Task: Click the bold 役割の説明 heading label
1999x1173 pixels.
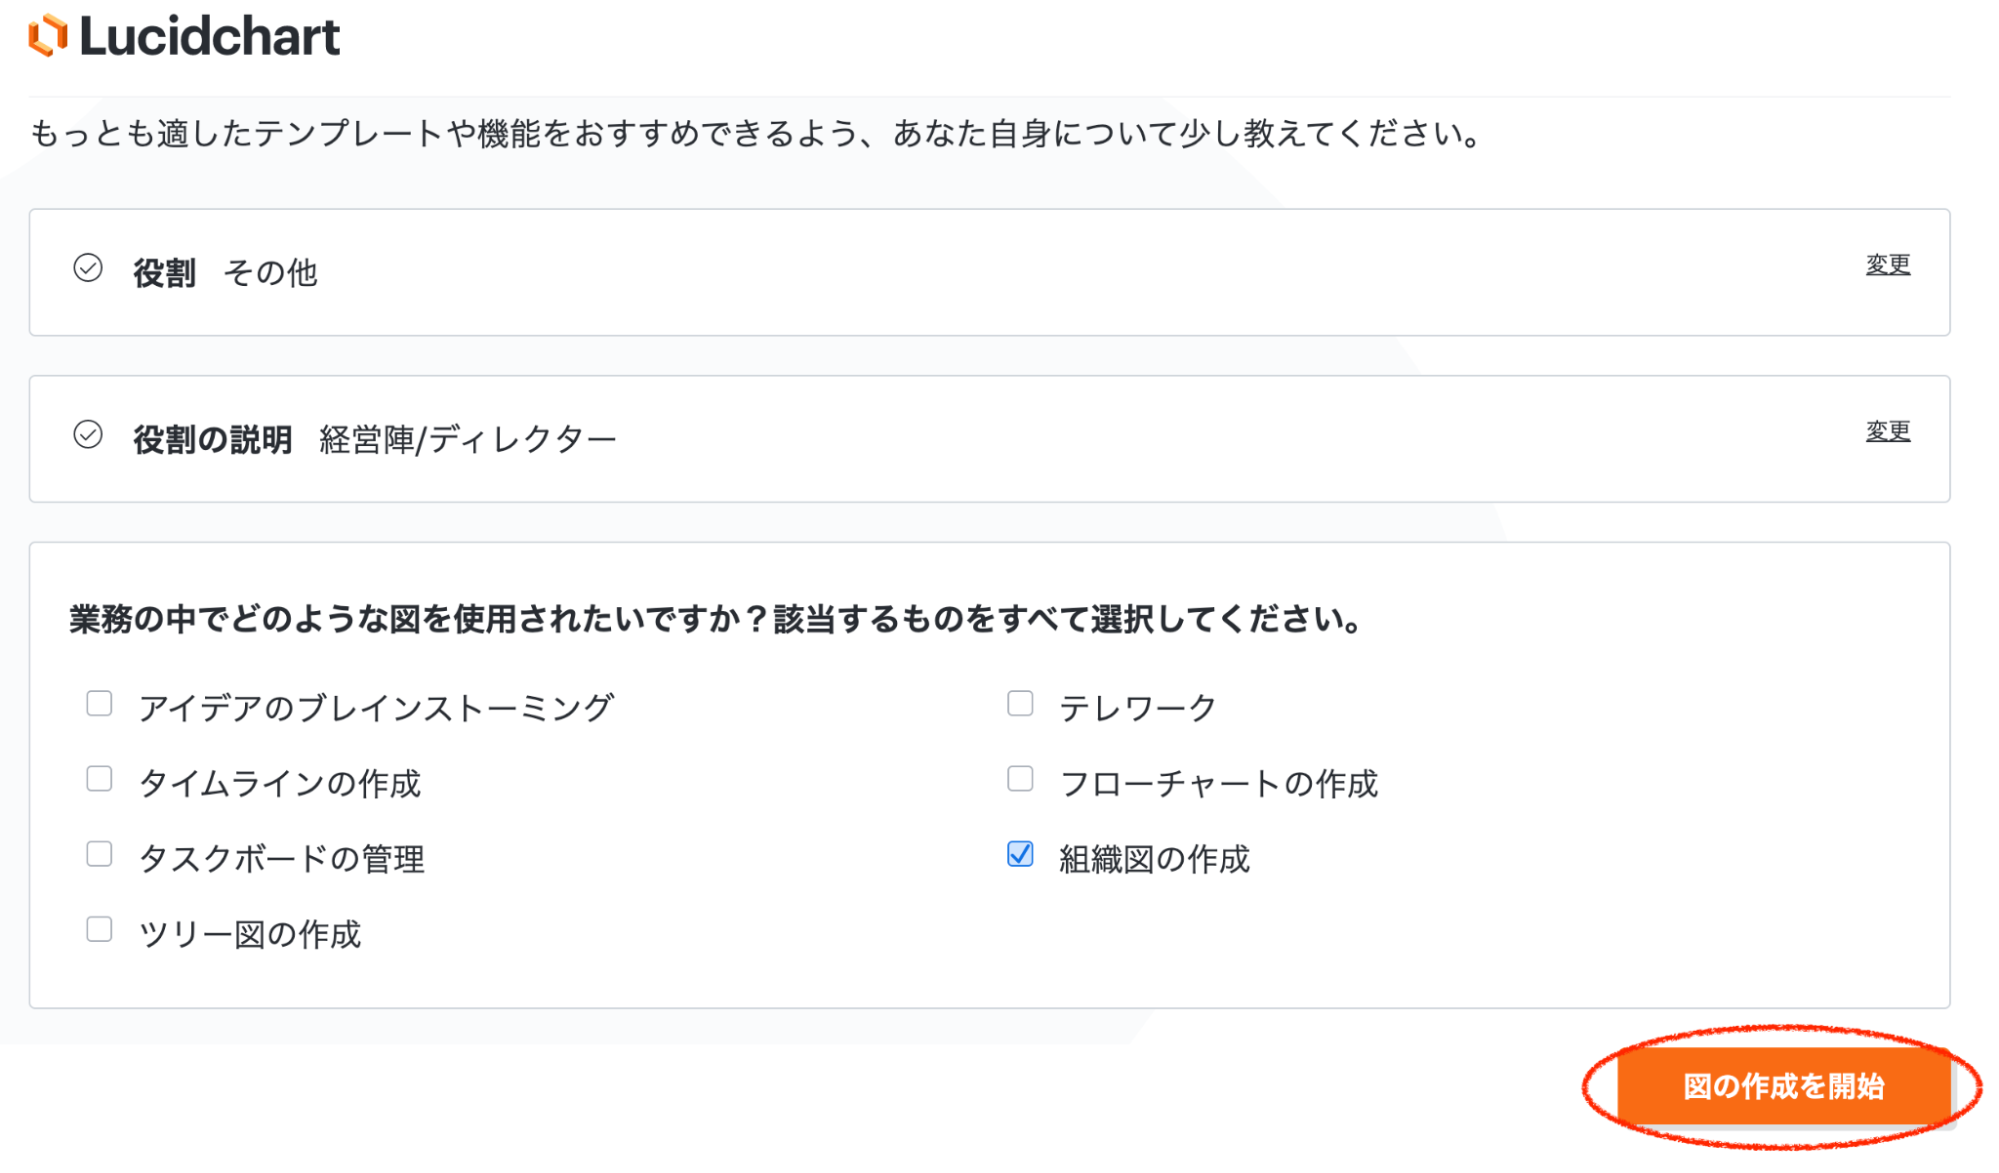Action: (212, 440)
